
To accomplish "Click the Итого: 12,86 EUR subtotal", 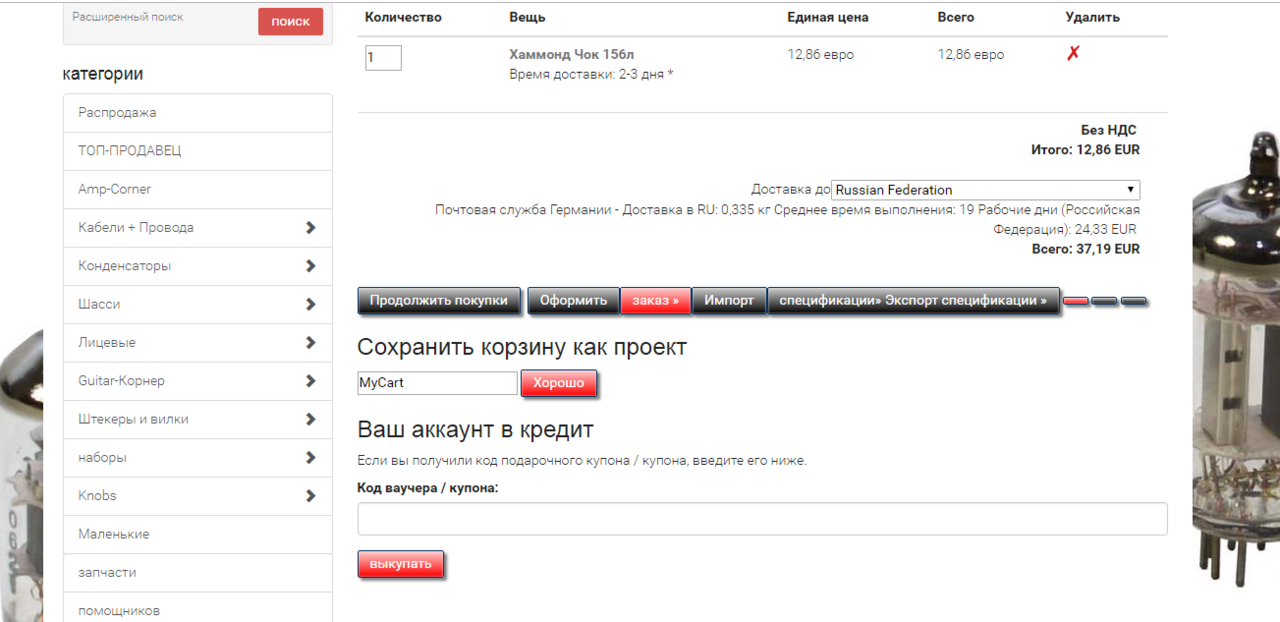I will 1086,150.
